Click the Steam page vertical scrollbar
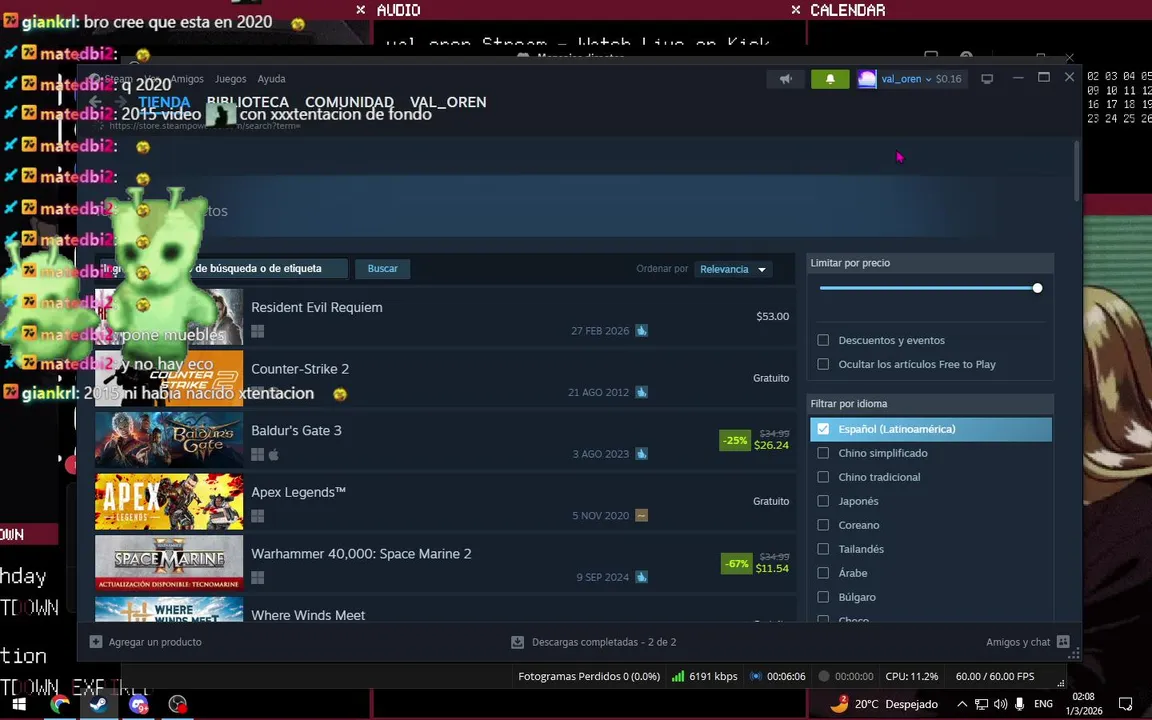 [x=1077, y=171]
